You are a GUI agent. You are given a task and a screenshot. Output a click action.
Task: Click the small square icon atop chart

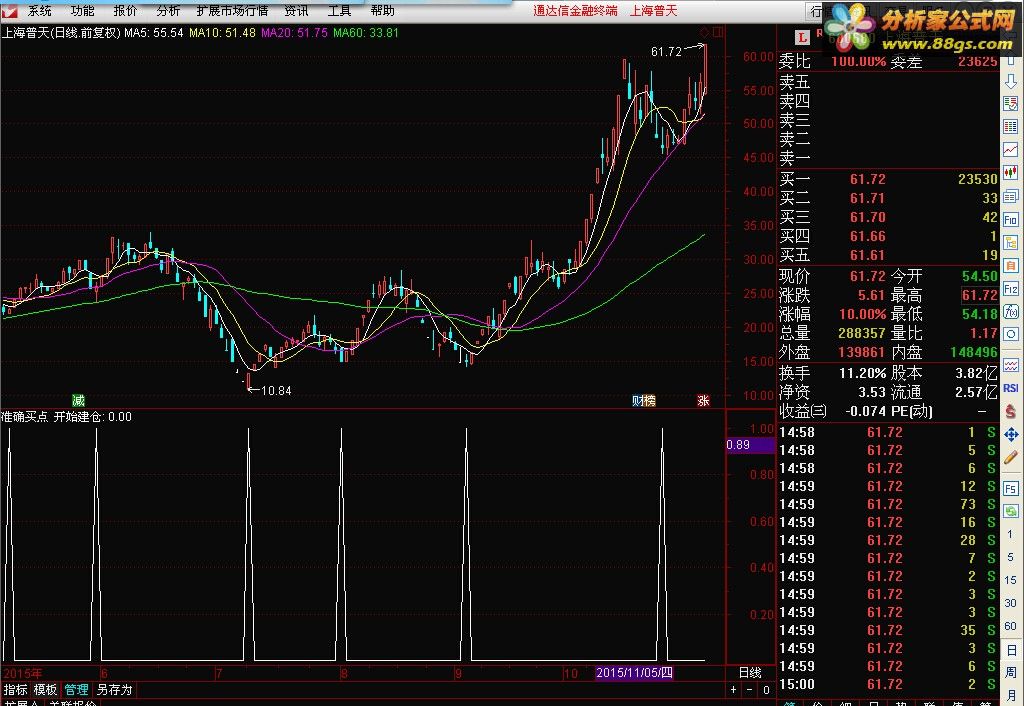tap(718, 32)
